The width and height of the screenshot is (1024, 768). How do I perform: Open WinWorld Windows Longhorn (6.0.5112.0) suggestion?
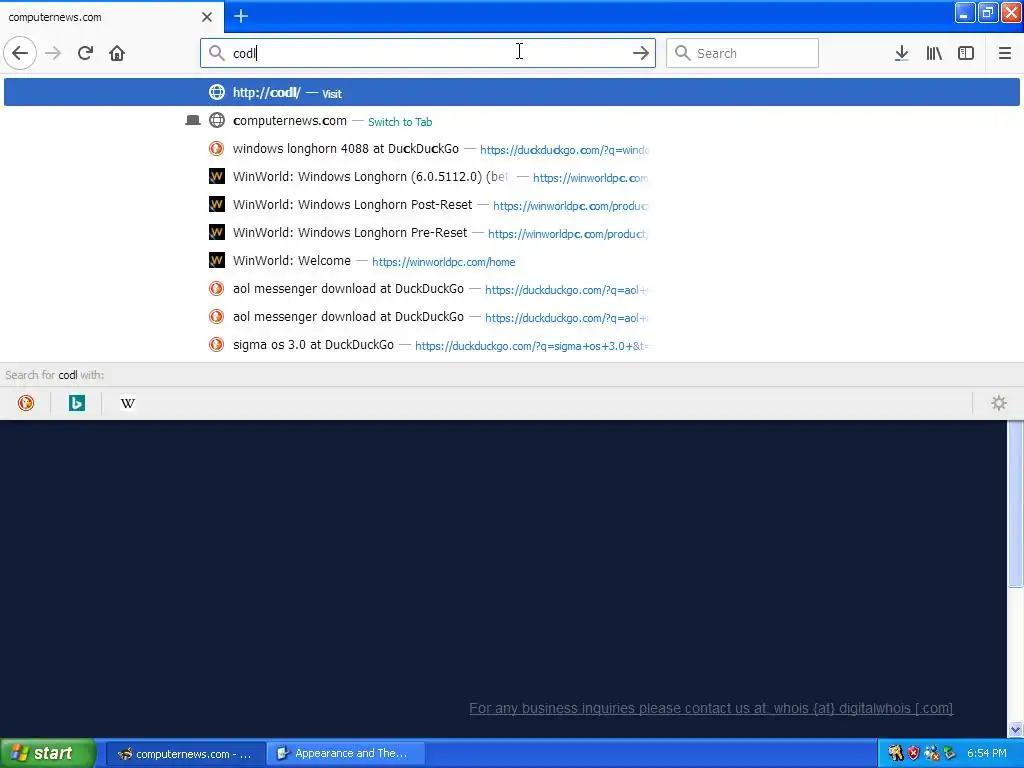[x=511, y=176]
